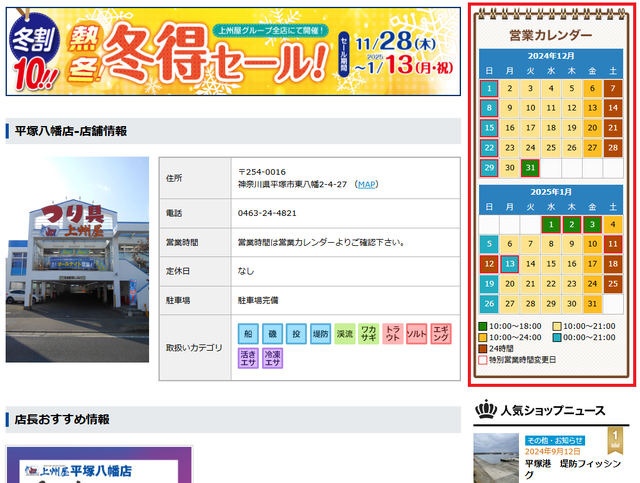Select December 25 on the calendar
Screen dimensions: 640x483
551,147
